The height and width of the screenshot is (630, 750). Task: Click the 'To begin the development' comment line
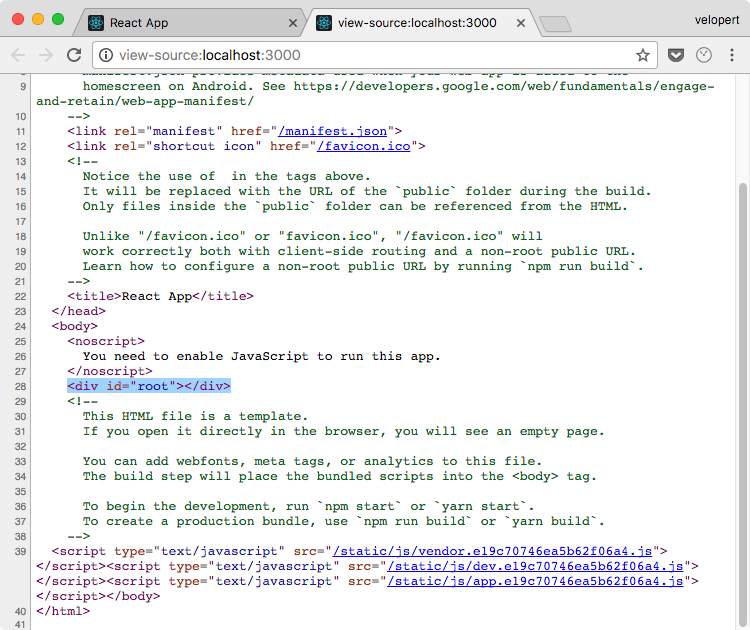[309, 506]
